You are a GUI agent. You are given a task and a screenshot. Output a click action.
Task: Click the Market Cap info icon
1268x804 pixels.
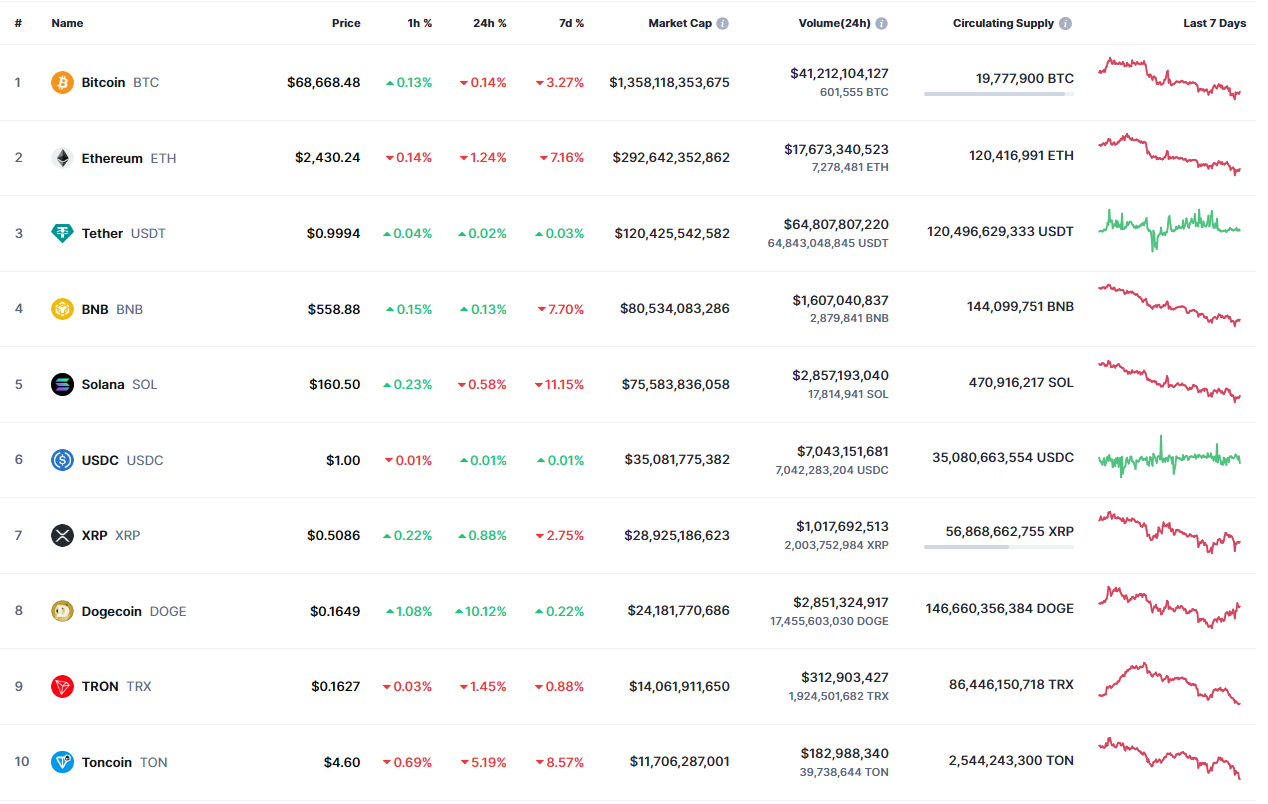723,23
